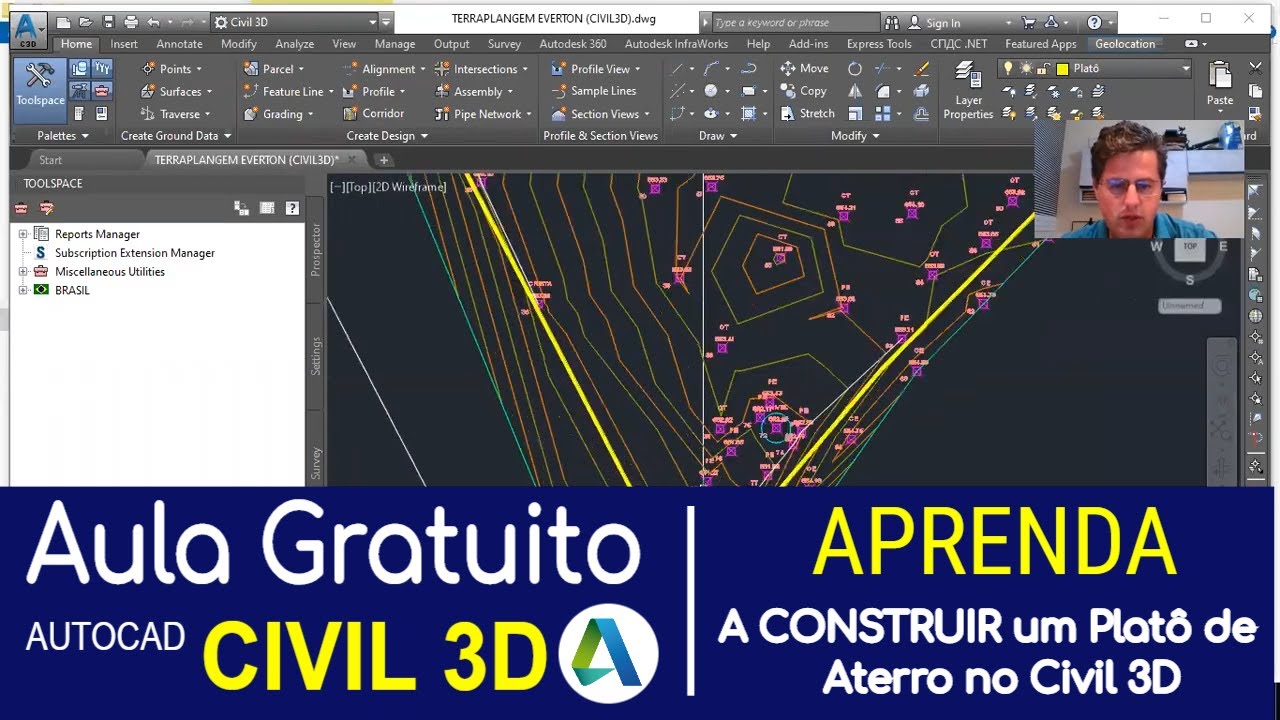Click the TOP face of the ViewCube
Screen dimensions: 1280x720
point(1189,246)
